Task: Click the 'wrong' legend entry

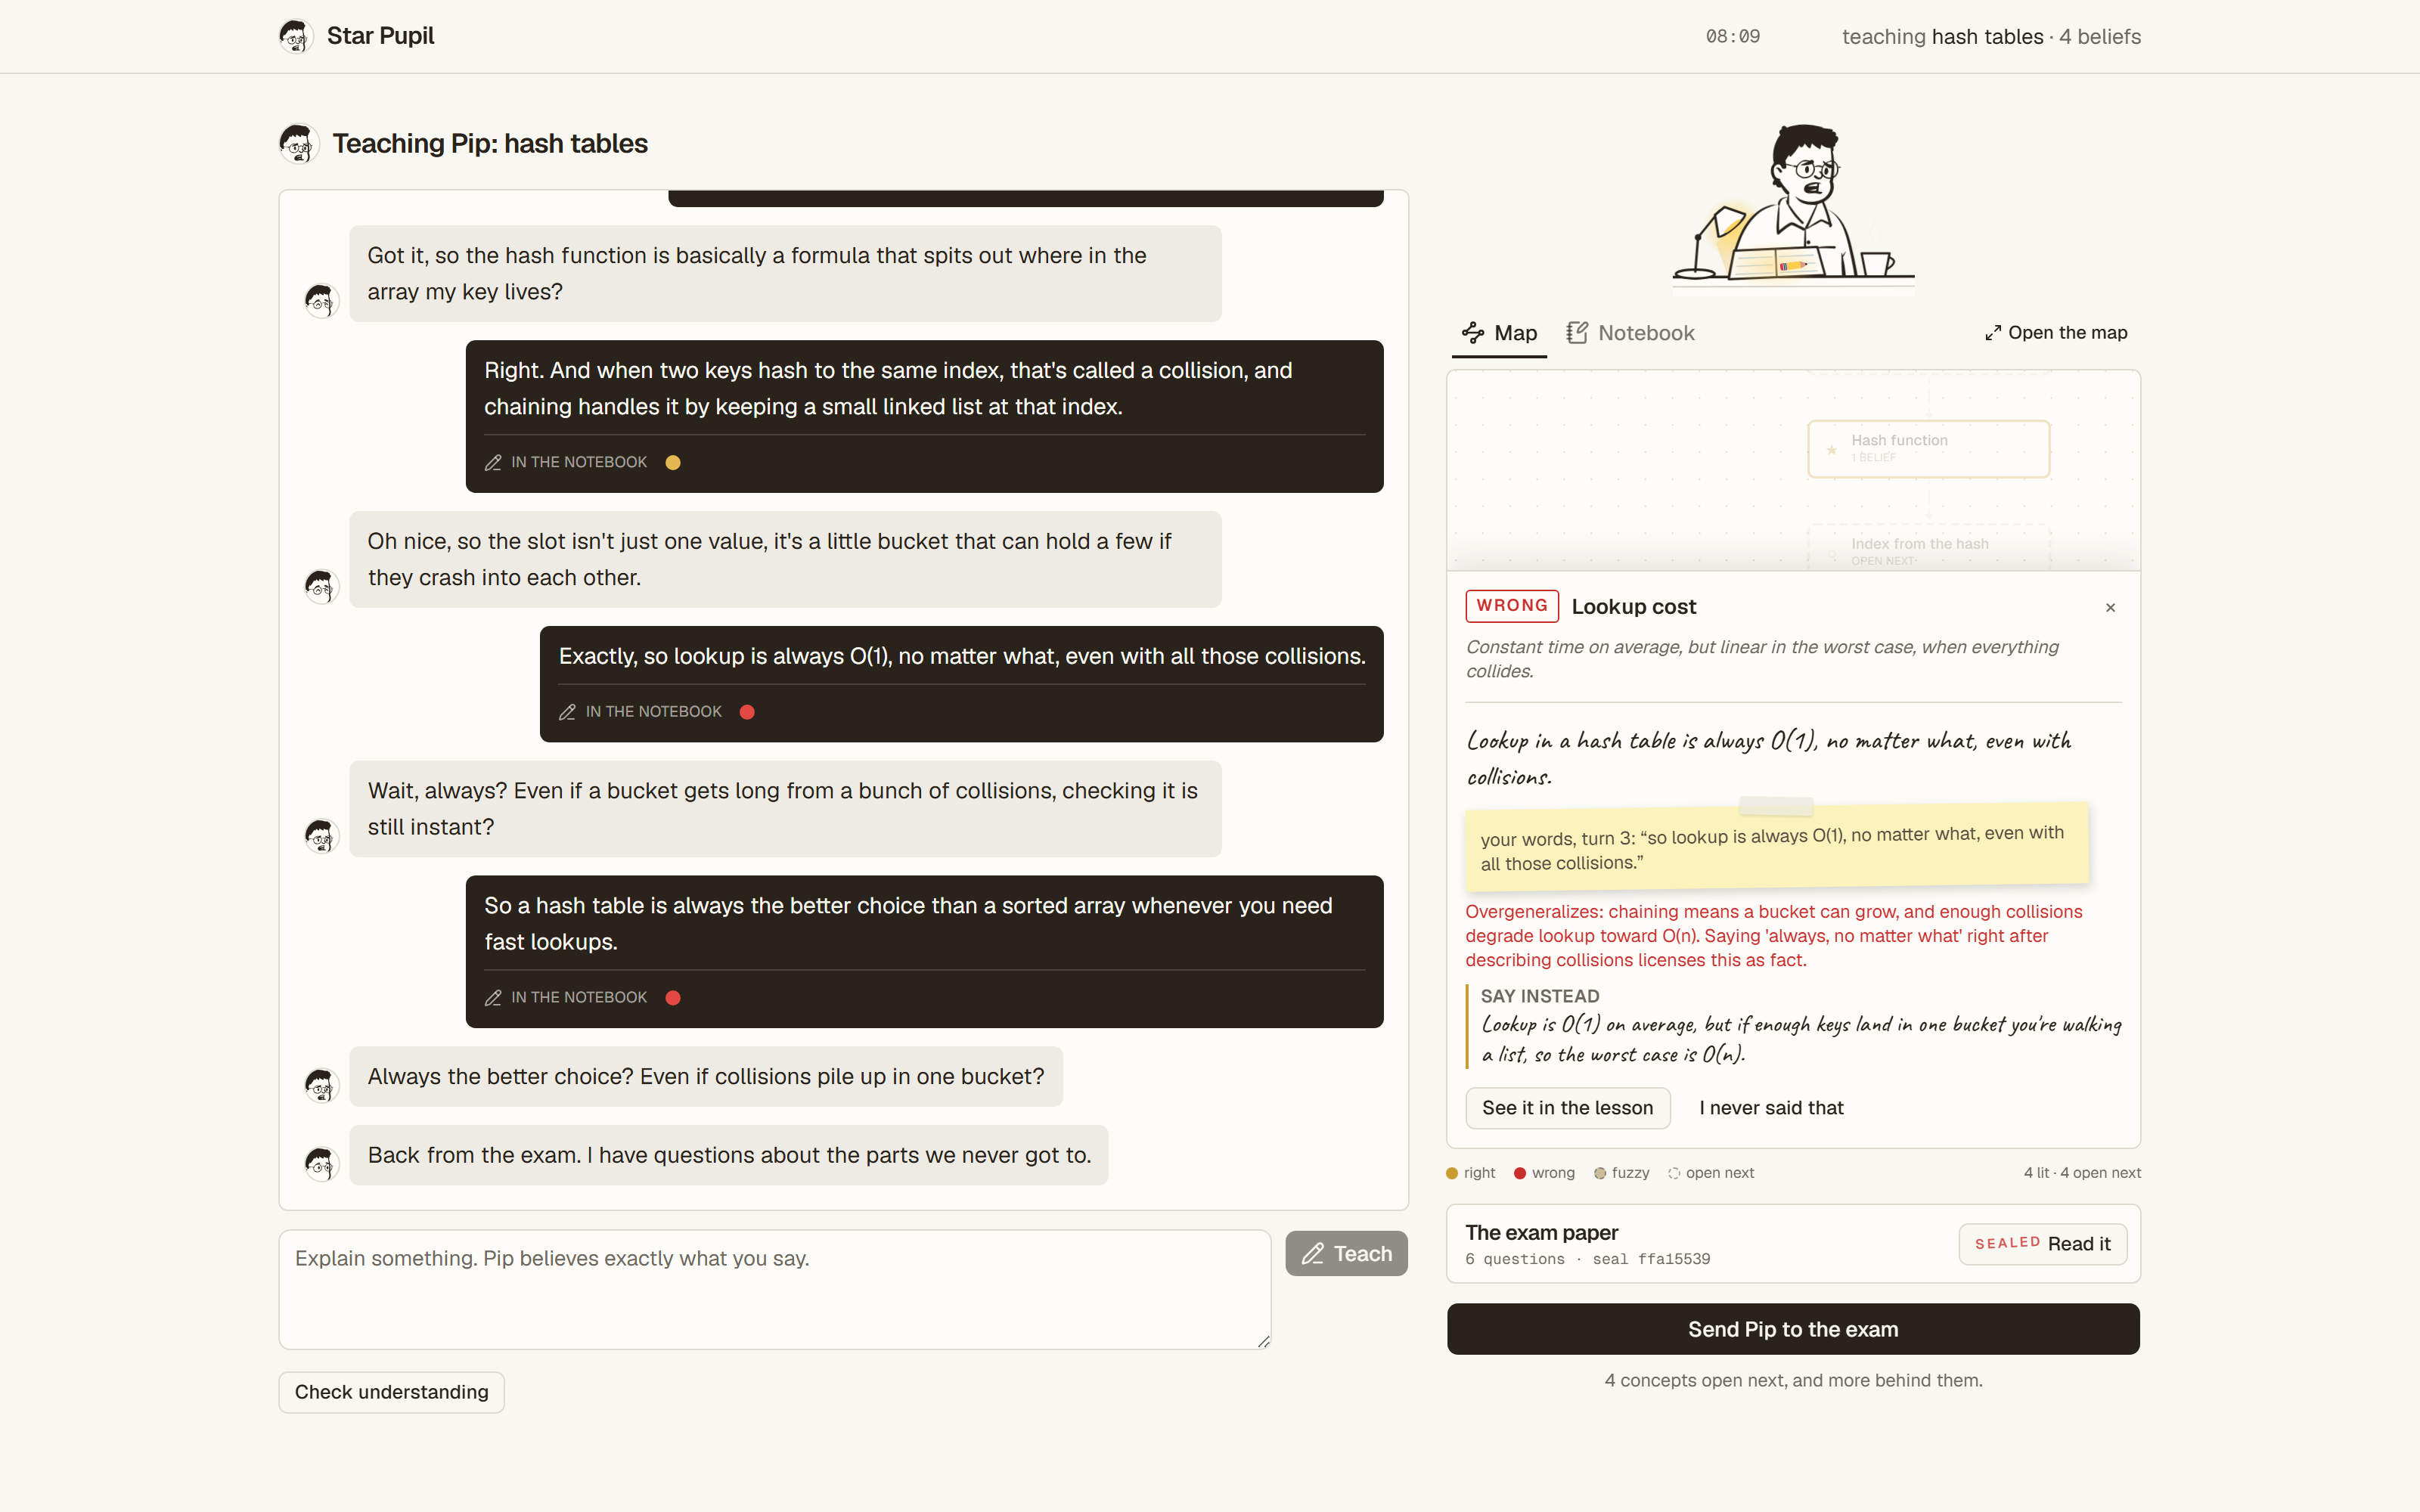Action: (x=1545, y=1173)
